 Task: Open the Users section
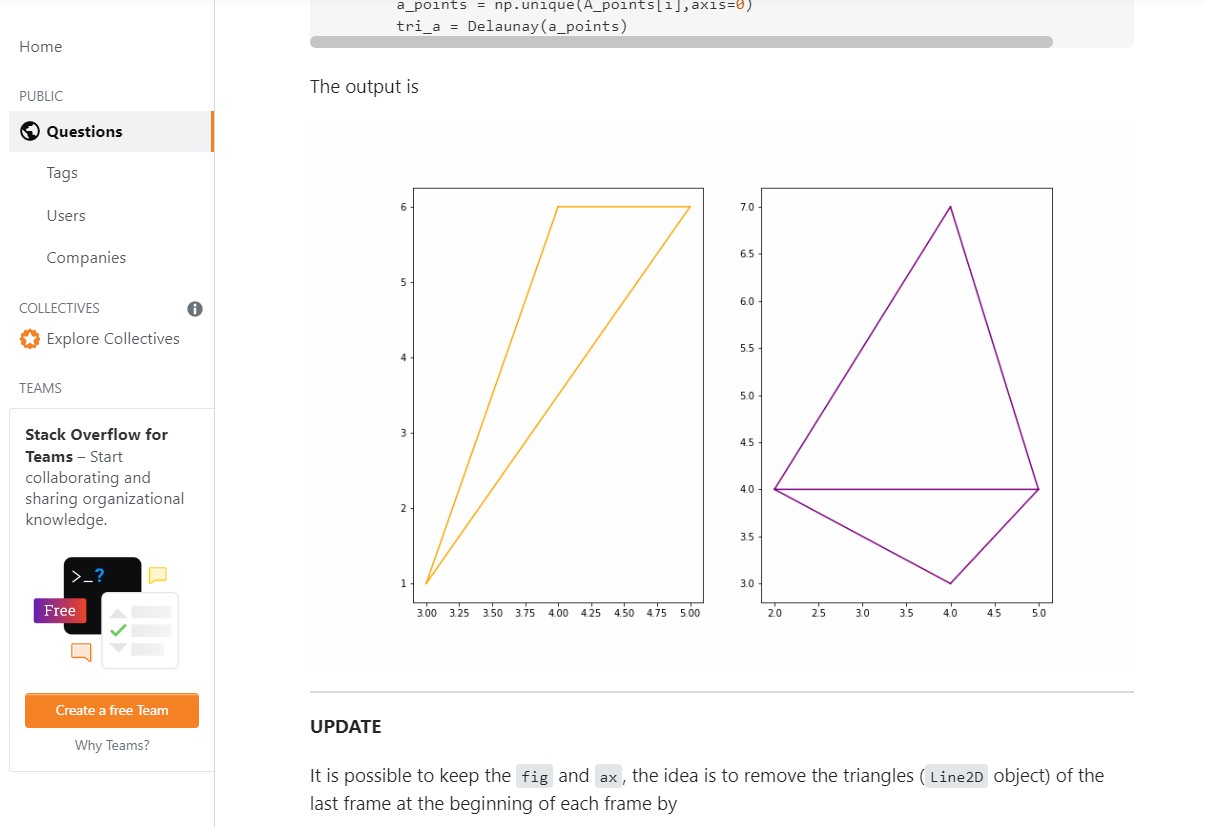tap(66, 216)
